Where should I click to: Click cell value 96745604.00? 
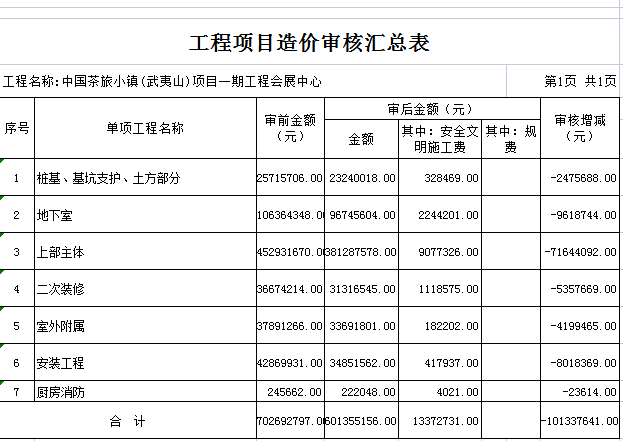coord(361,215)
